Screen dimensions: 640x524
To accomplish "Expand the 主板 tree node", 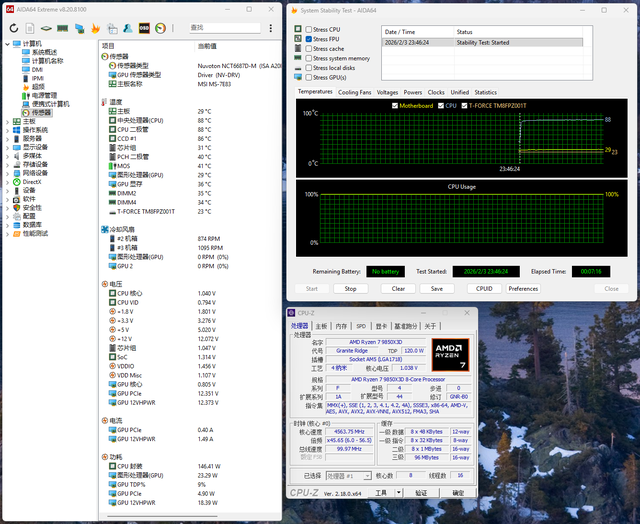I will pos(9,121).
